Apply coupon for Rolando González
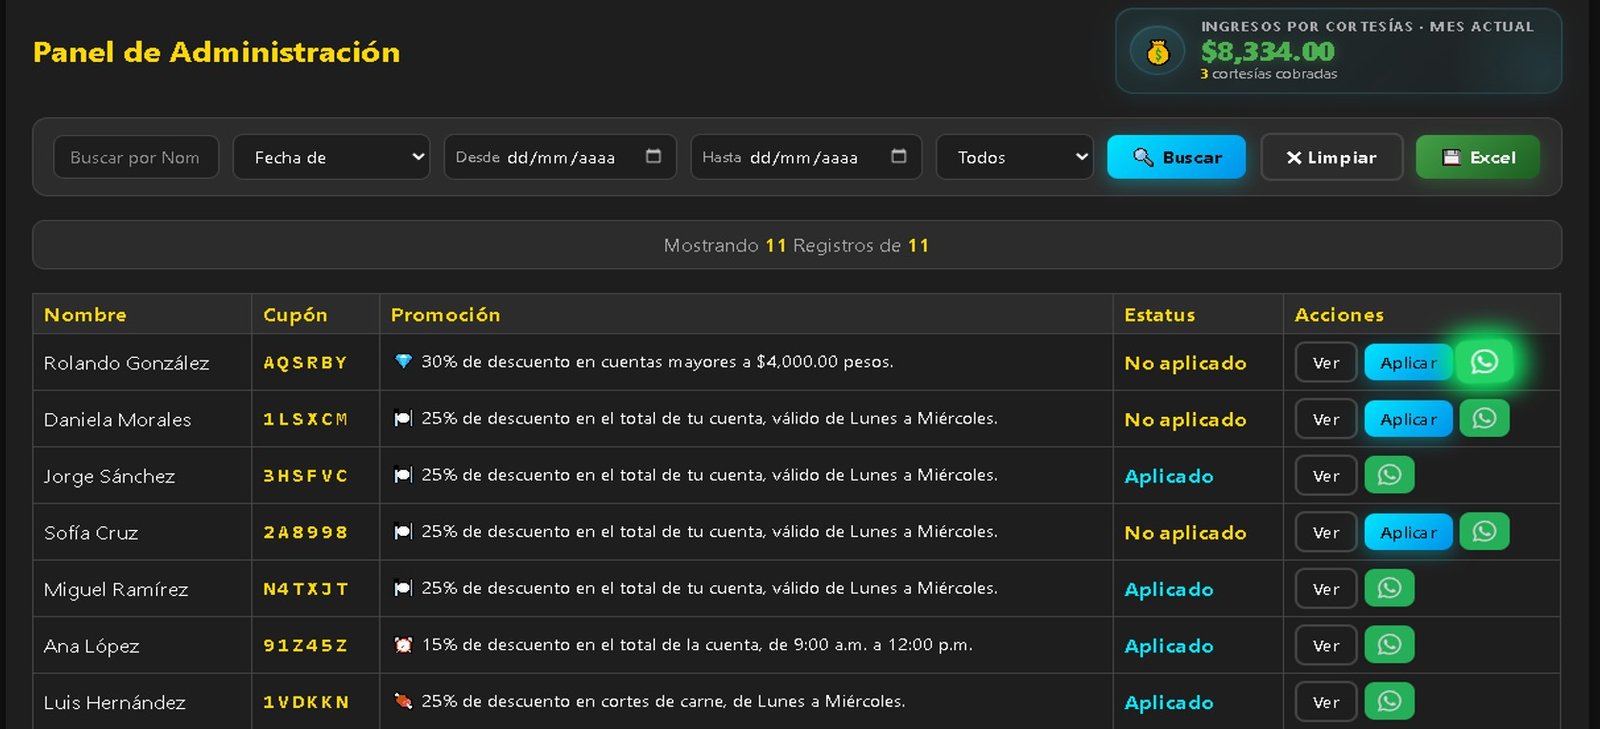The width and height of the screenshot is (1600, 729). [1408, 363]
